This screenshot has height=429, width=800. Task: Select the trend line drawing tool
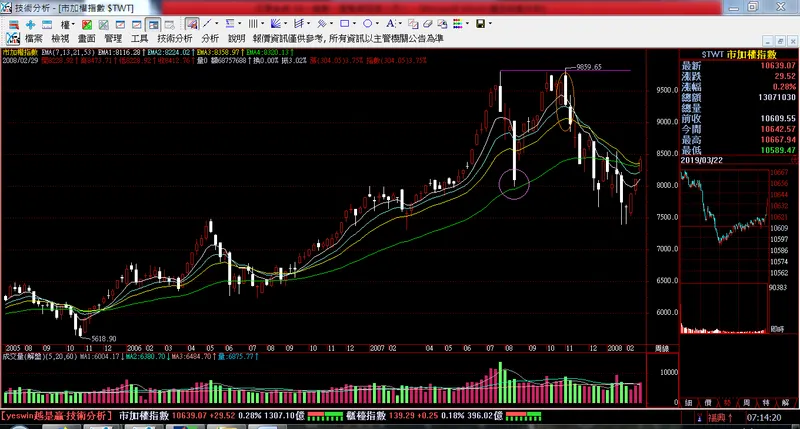(x=207, y=23)
